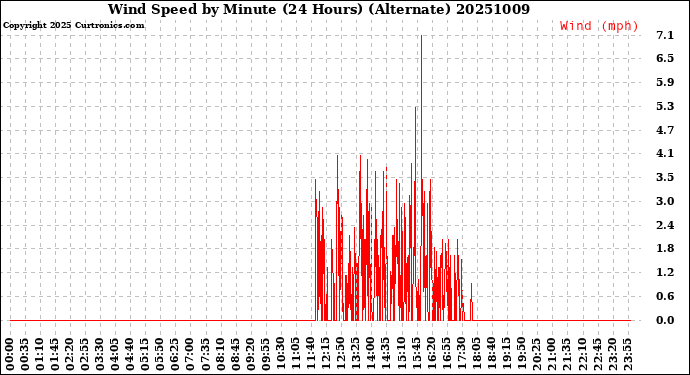Click the 22:45 time axis label
Screen dimensions: 690x375
tap(597, 355)
